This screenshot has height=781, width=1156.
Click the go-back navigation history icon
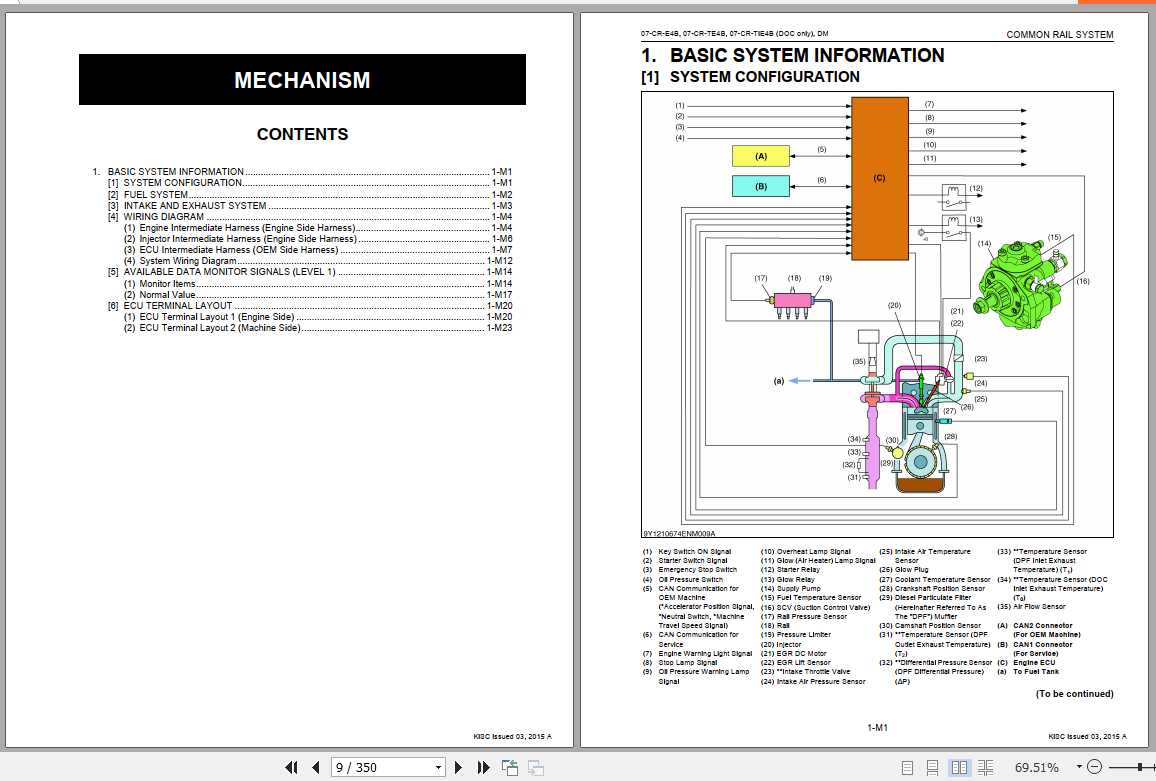[508, 767]
